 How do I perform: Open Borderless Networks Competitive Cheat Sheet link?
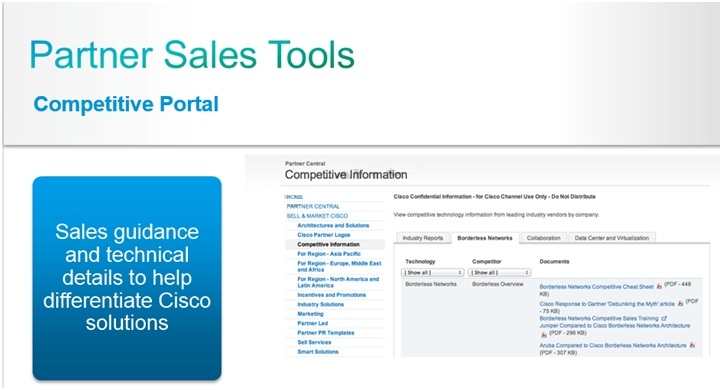[596, 286]
